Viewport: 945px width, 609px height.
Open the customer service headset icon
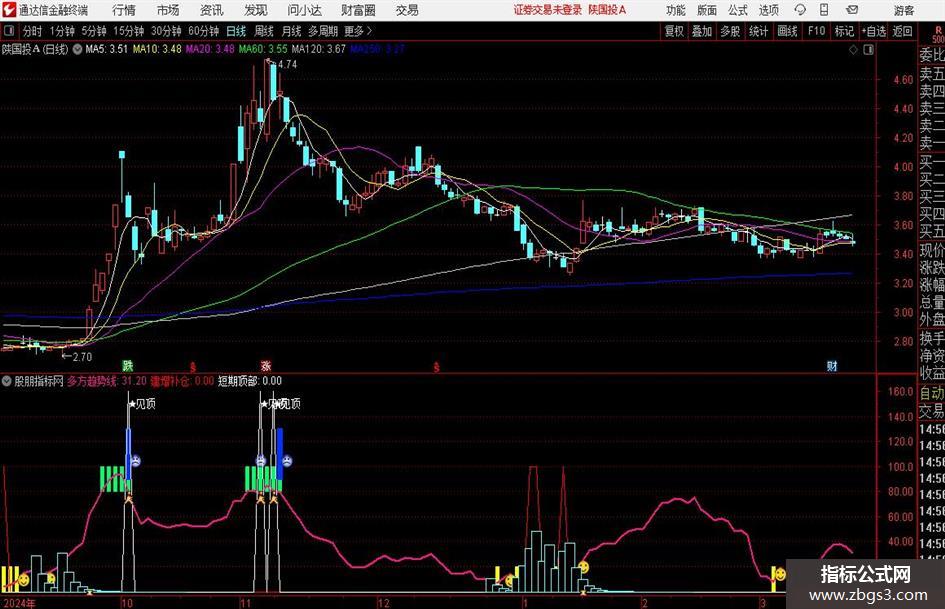(x=800, y=10)
